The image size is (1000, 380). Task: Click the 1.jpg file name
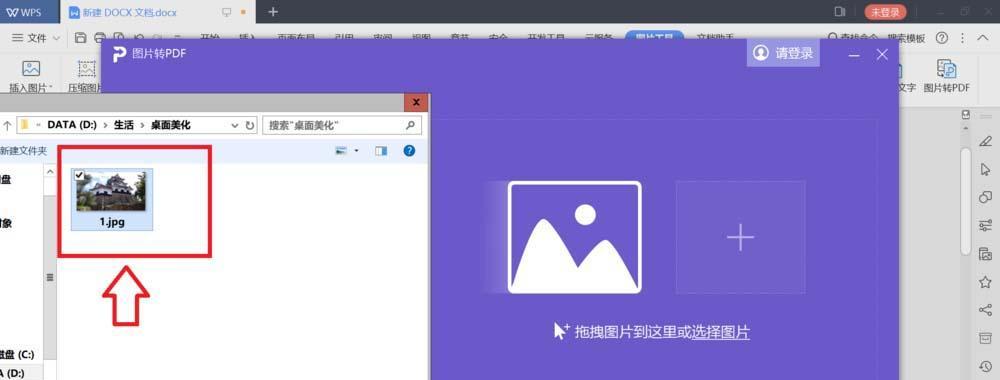point(112,222)
